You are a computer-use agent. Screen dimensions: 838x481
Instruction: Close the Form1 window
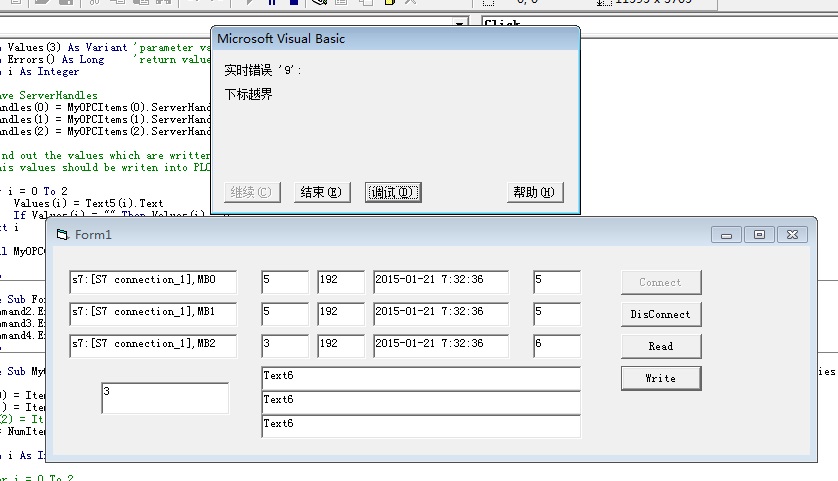[793, 235]
